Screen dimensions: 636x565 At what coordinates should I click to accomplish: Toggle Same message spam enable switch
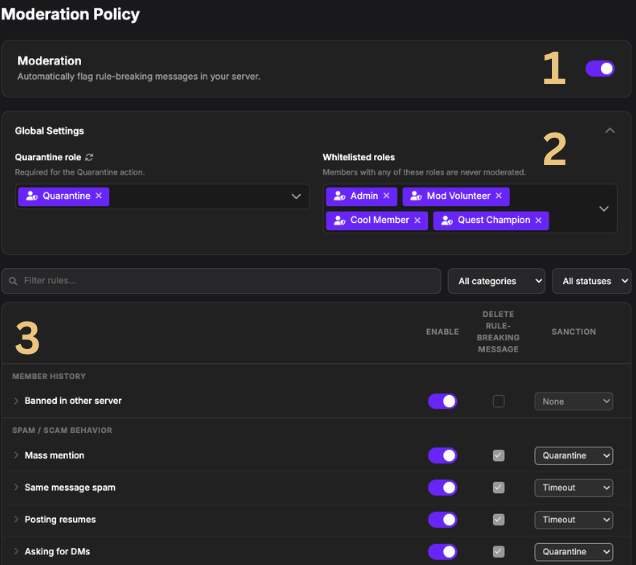click(x=443, y=488)
